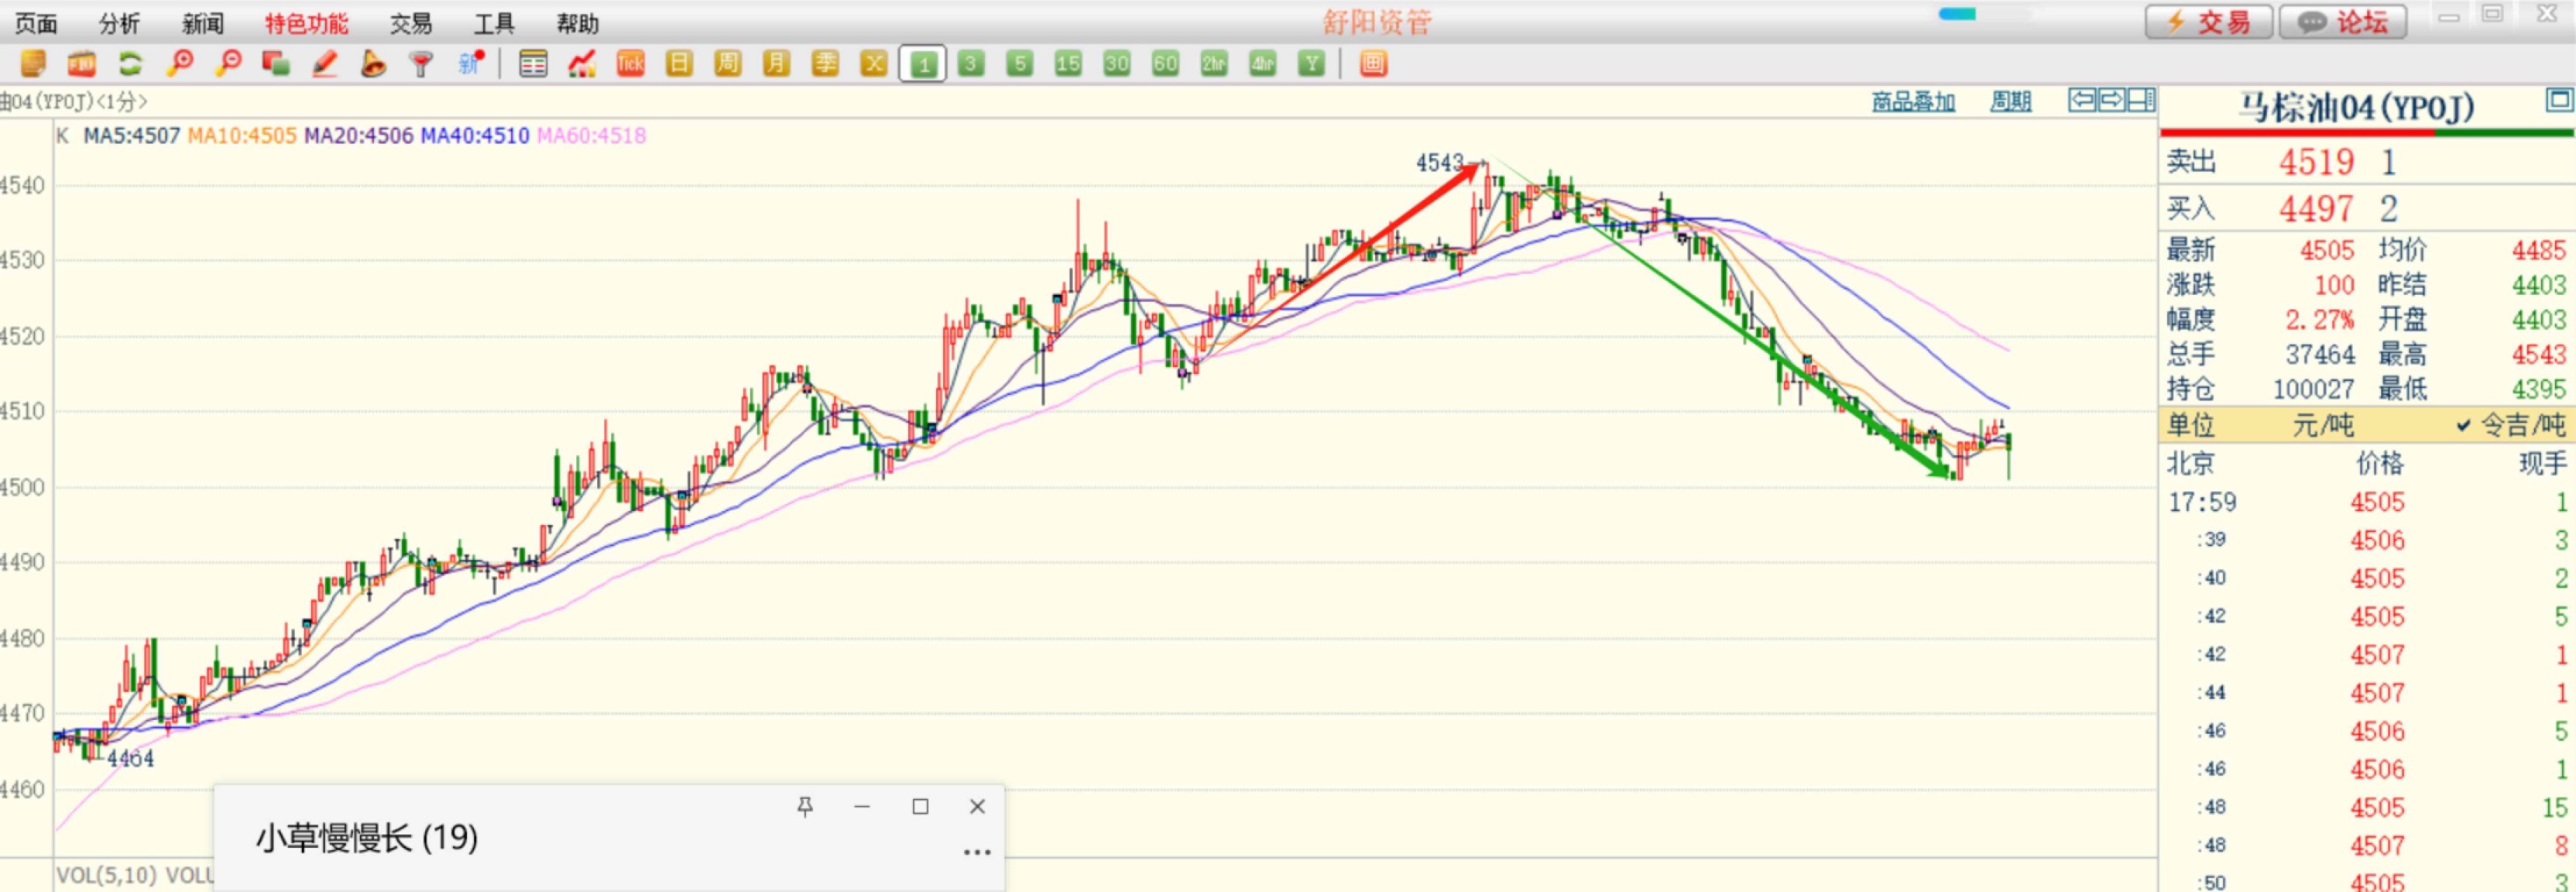Select the red drawing pen tool
Viewport: 2576px width, 892px height.
pyautogui.click(x=325, y=64)
